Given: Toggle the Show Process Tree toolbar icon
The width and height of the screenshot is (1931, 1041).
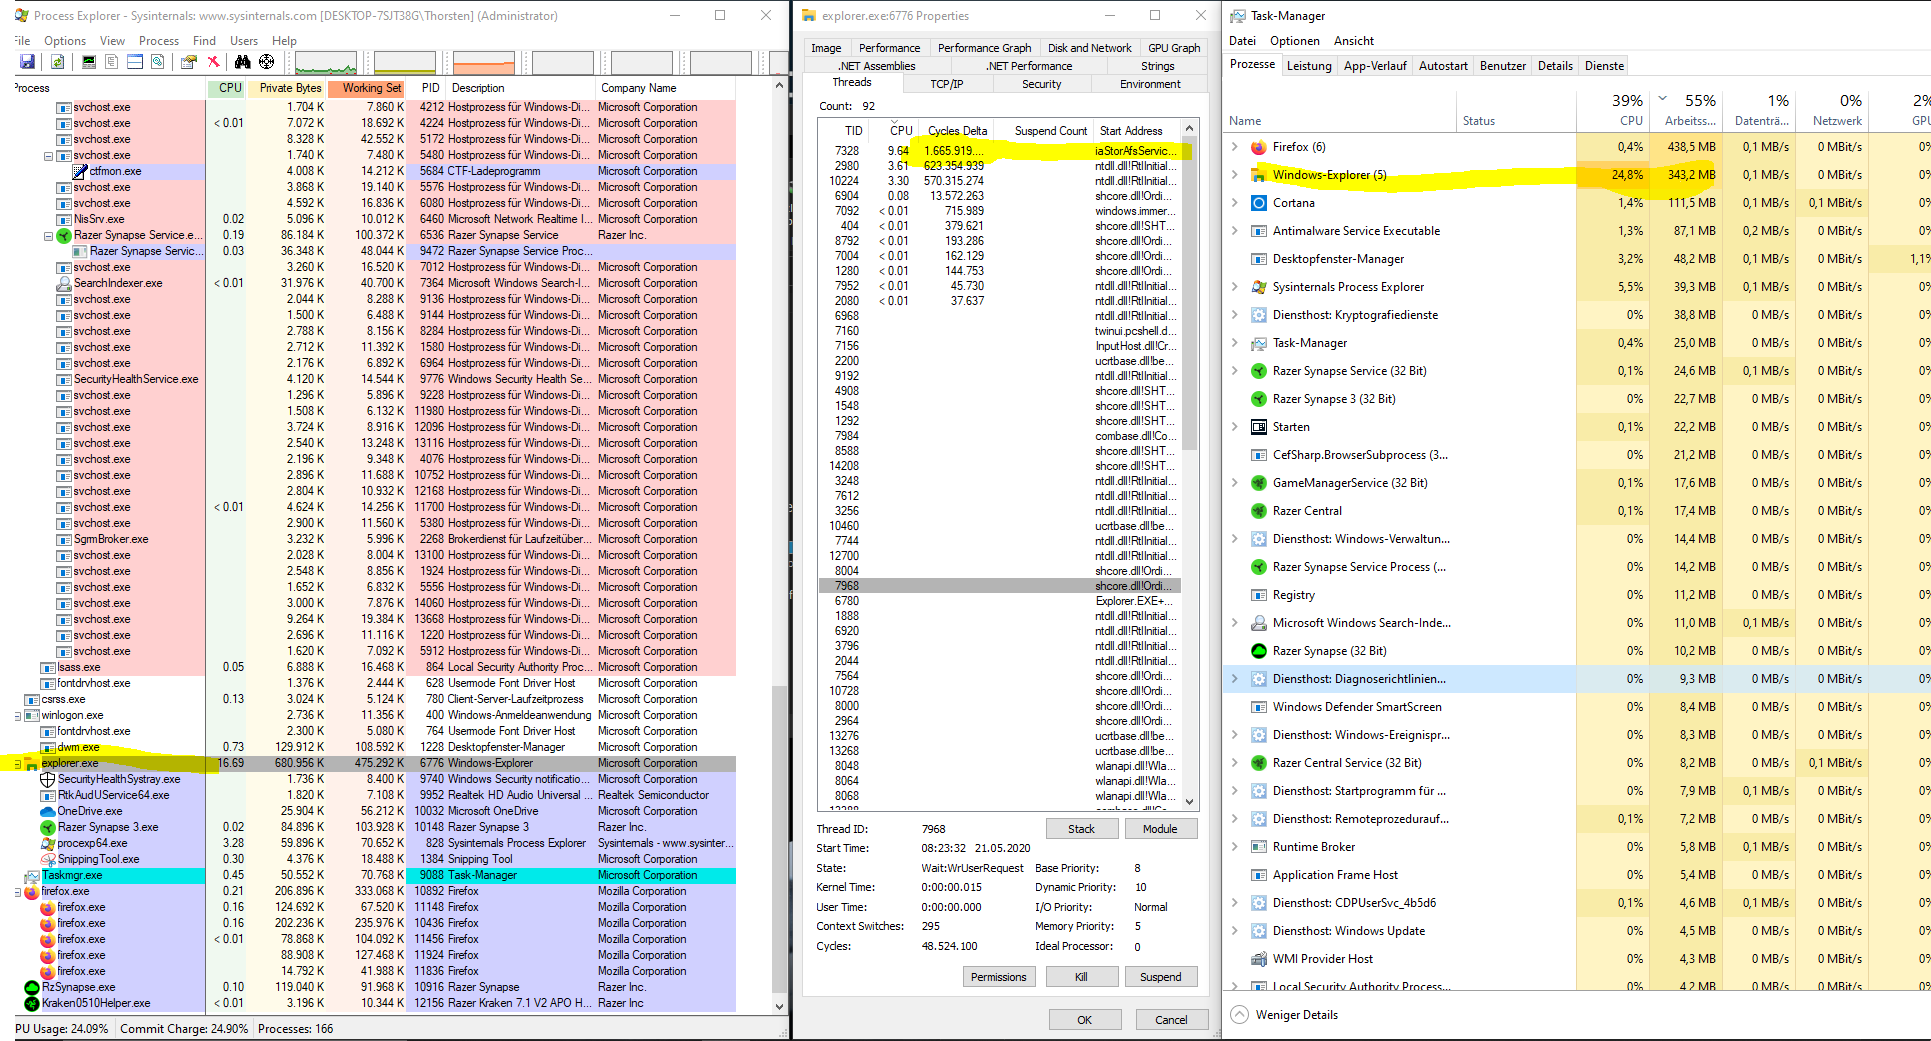Looking at the screenshot, I should [111, 62].
